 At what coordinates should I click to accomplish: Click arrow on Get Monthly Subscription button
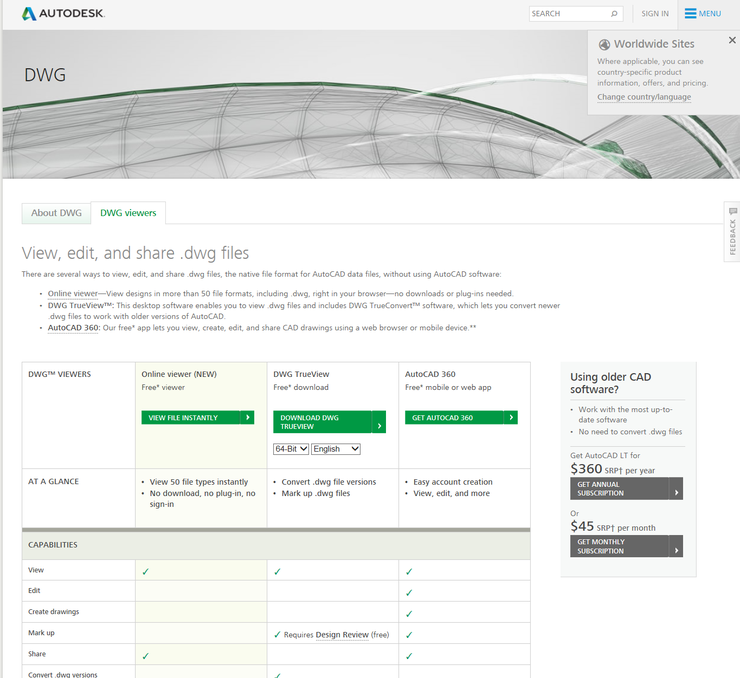(676, 546)
